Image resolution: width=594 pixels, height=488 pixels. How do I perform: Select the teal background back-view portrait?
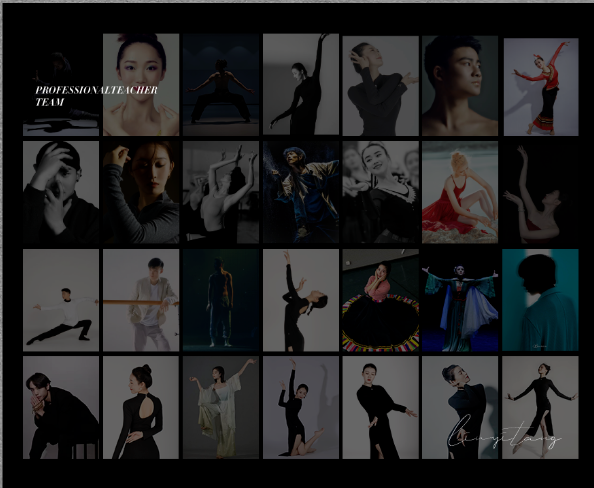pyautogui.click(x=540, y=300)
